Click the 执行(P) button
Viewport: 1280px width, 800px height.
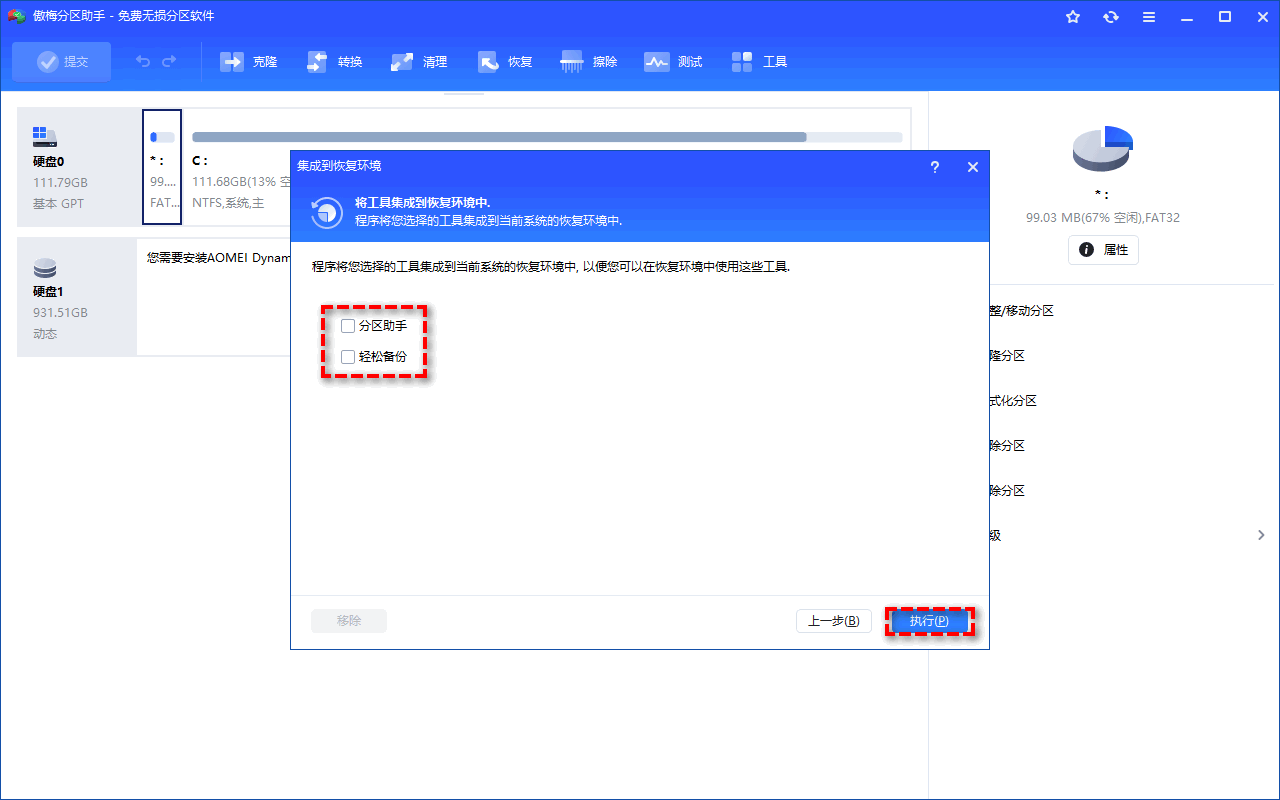pyautogui.click(x=929, y=620)
